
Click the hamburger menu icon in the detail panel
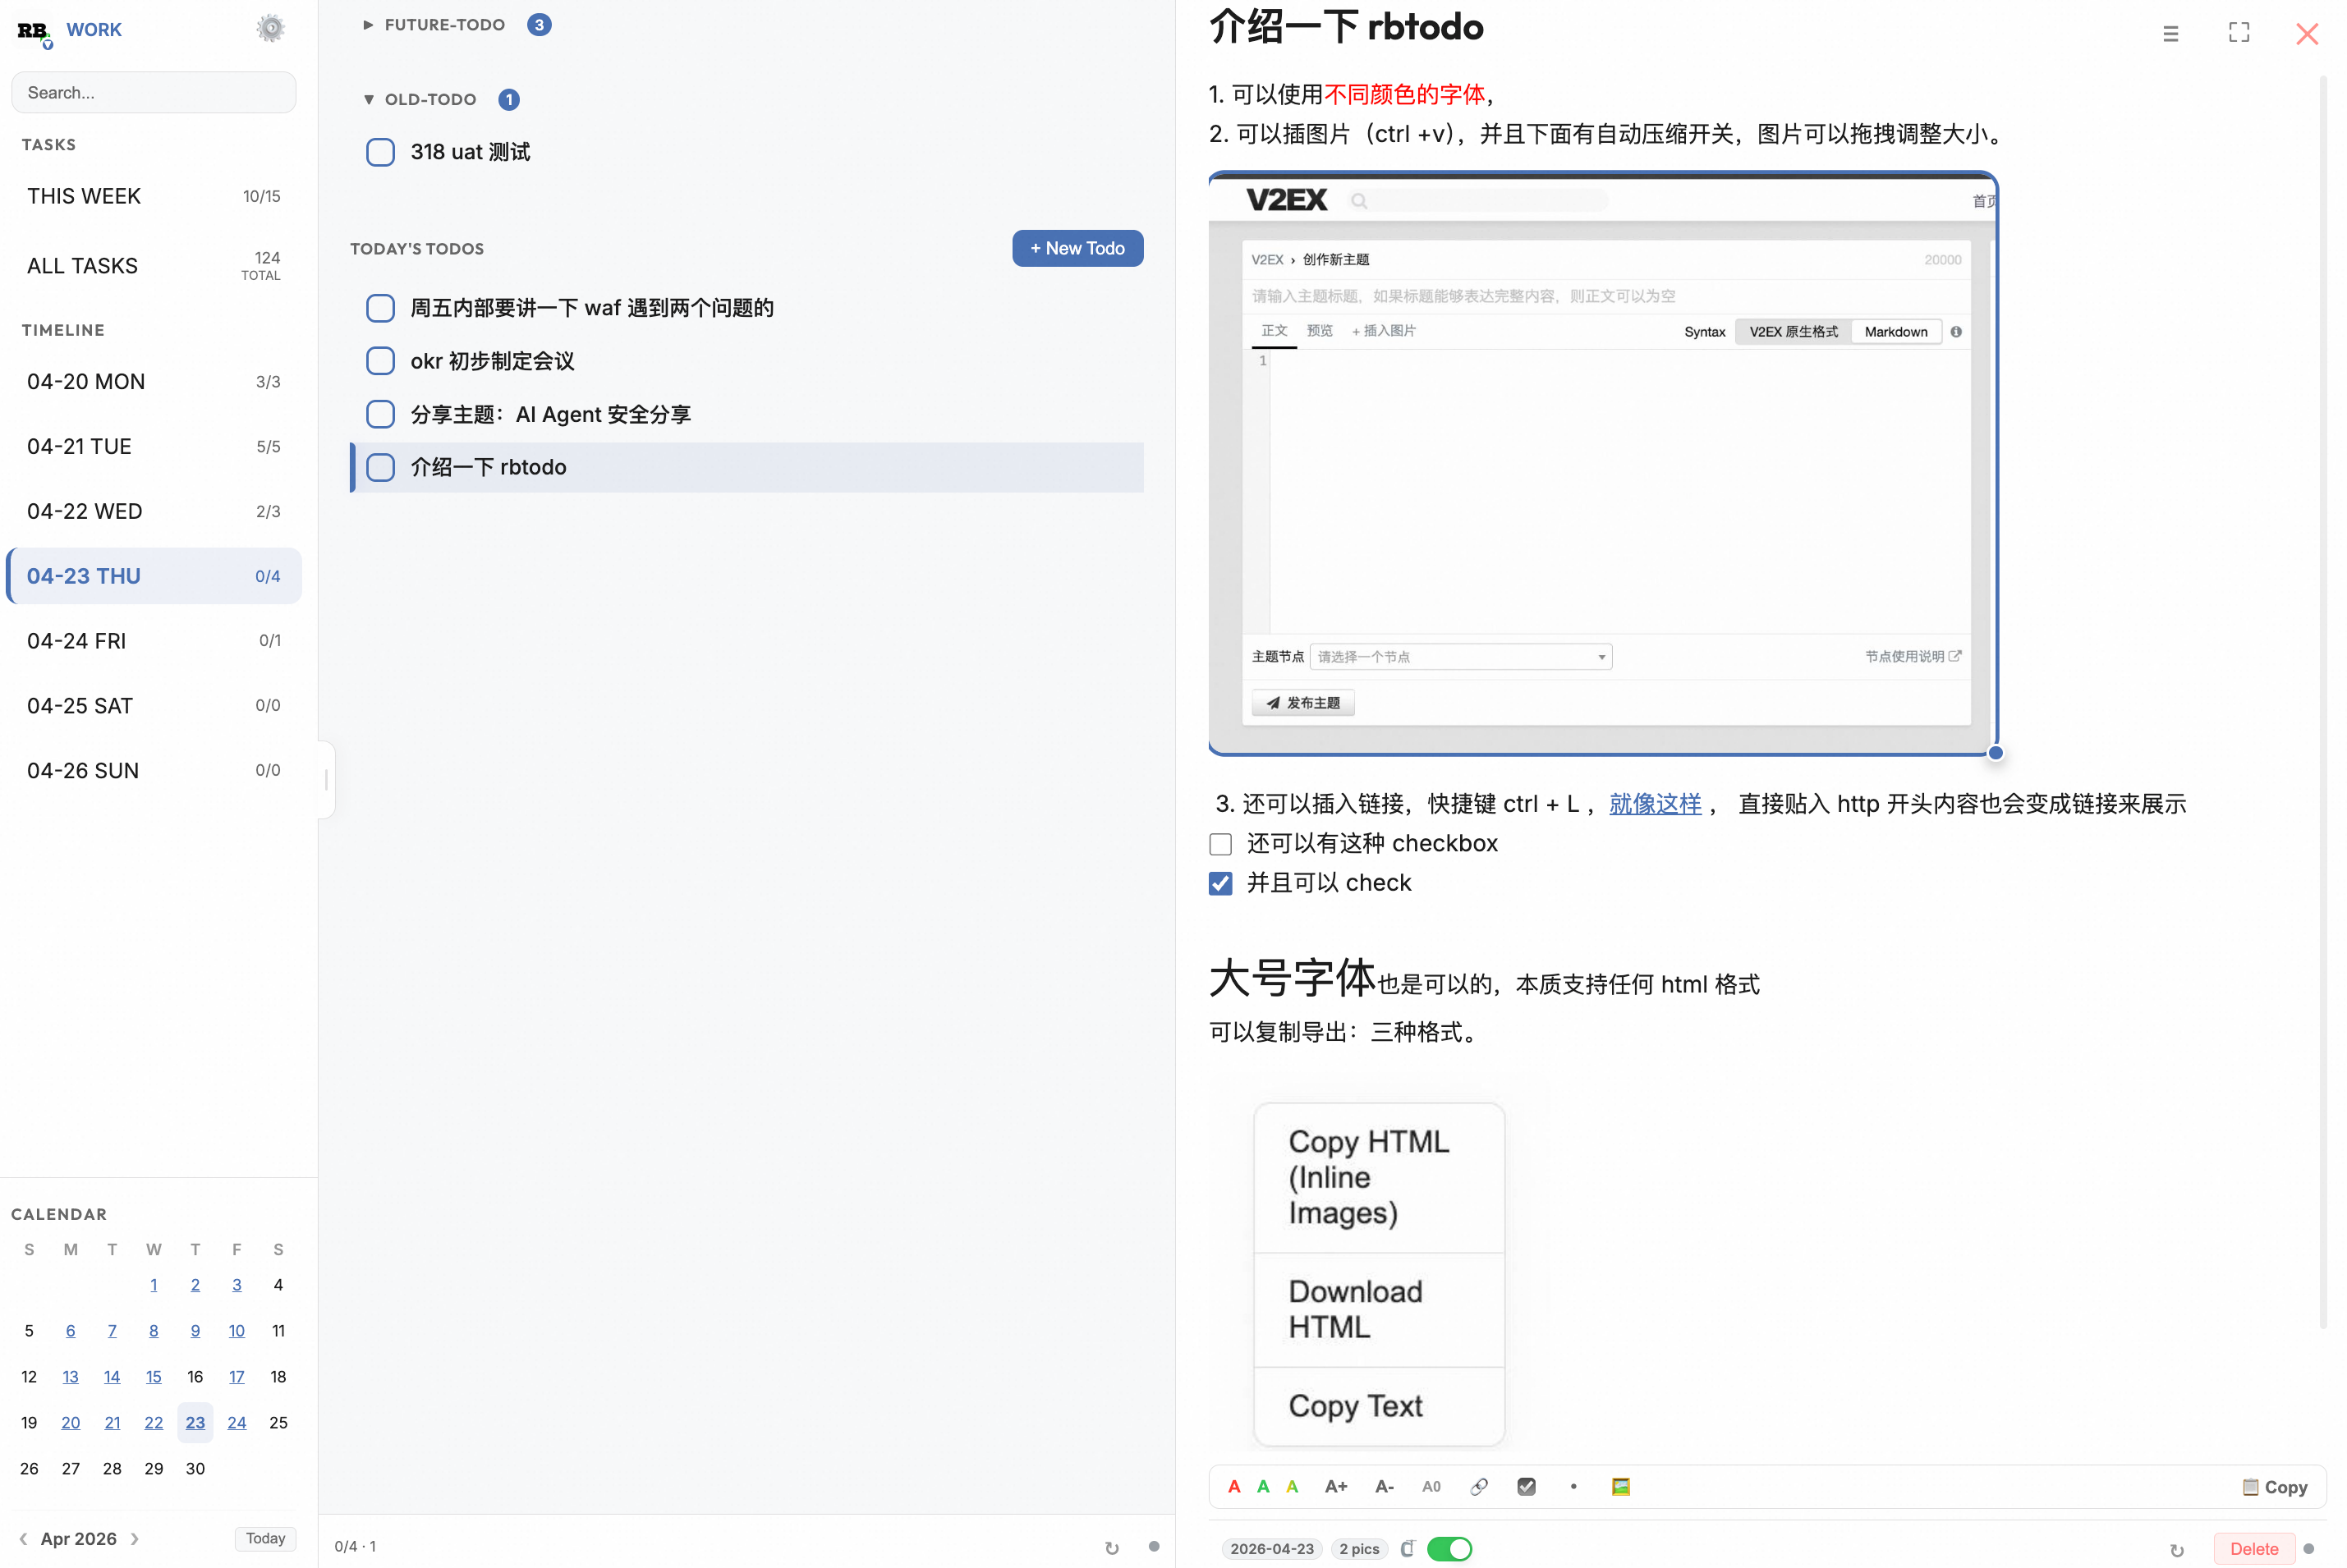point(2170,34)
